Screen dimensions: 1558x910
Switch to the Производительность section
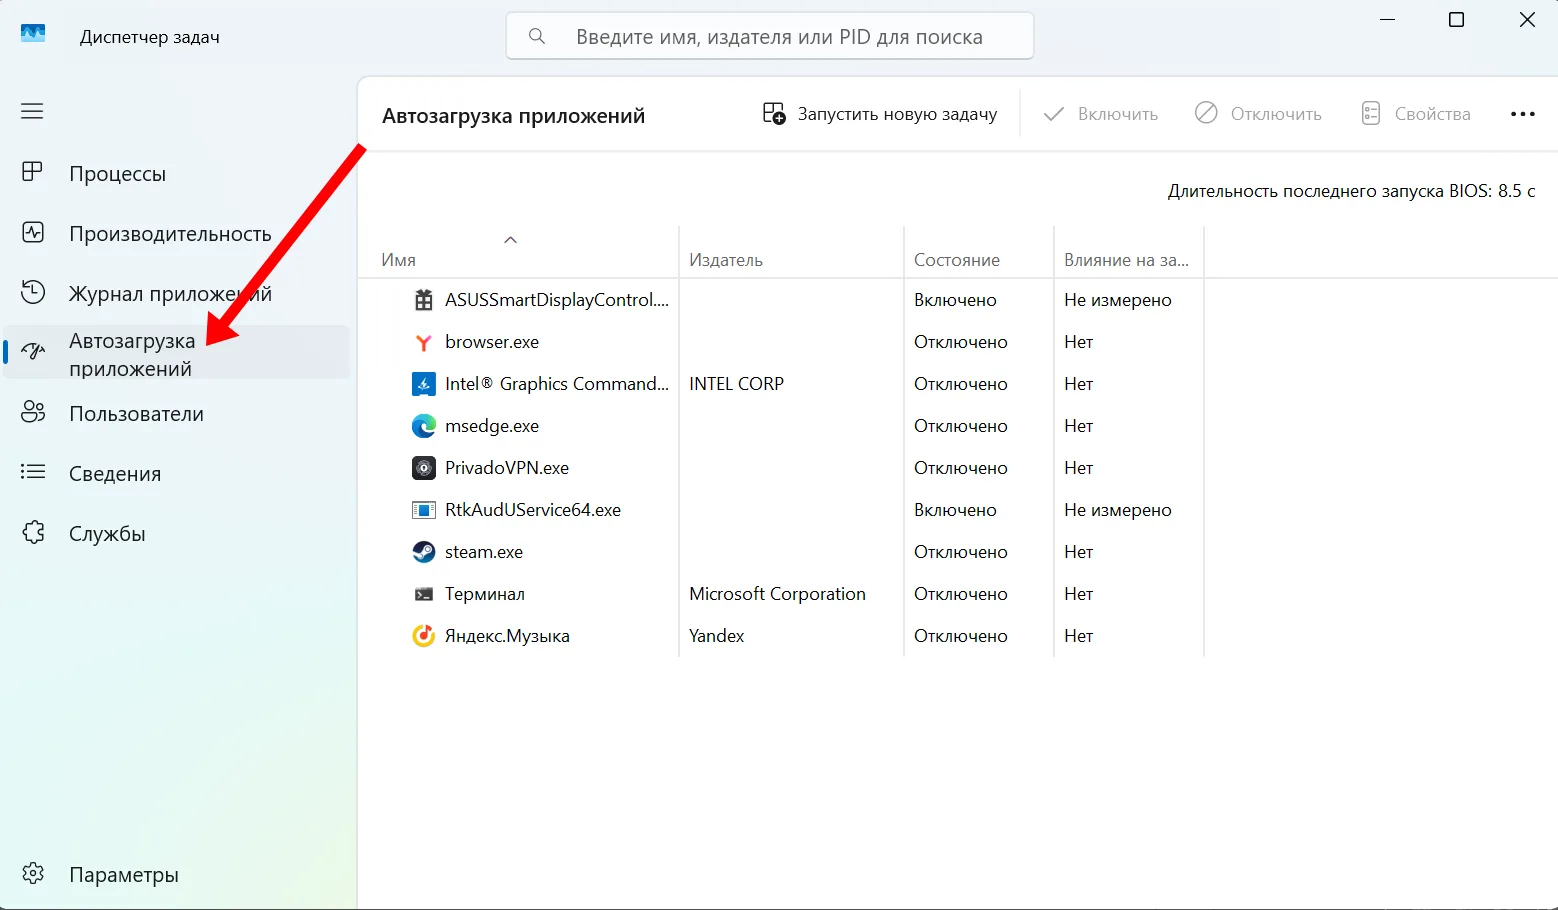click(x=177, y=233)
